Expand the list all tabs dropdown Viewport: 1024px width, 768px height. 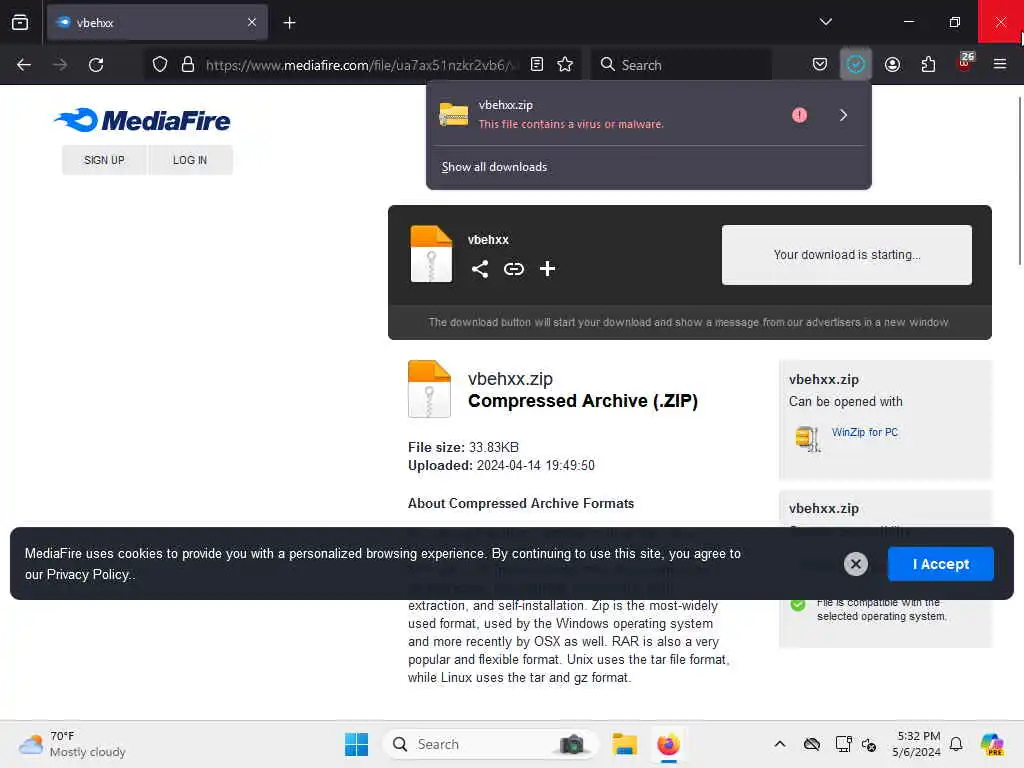pyautogui.click(x=825, y=22)
